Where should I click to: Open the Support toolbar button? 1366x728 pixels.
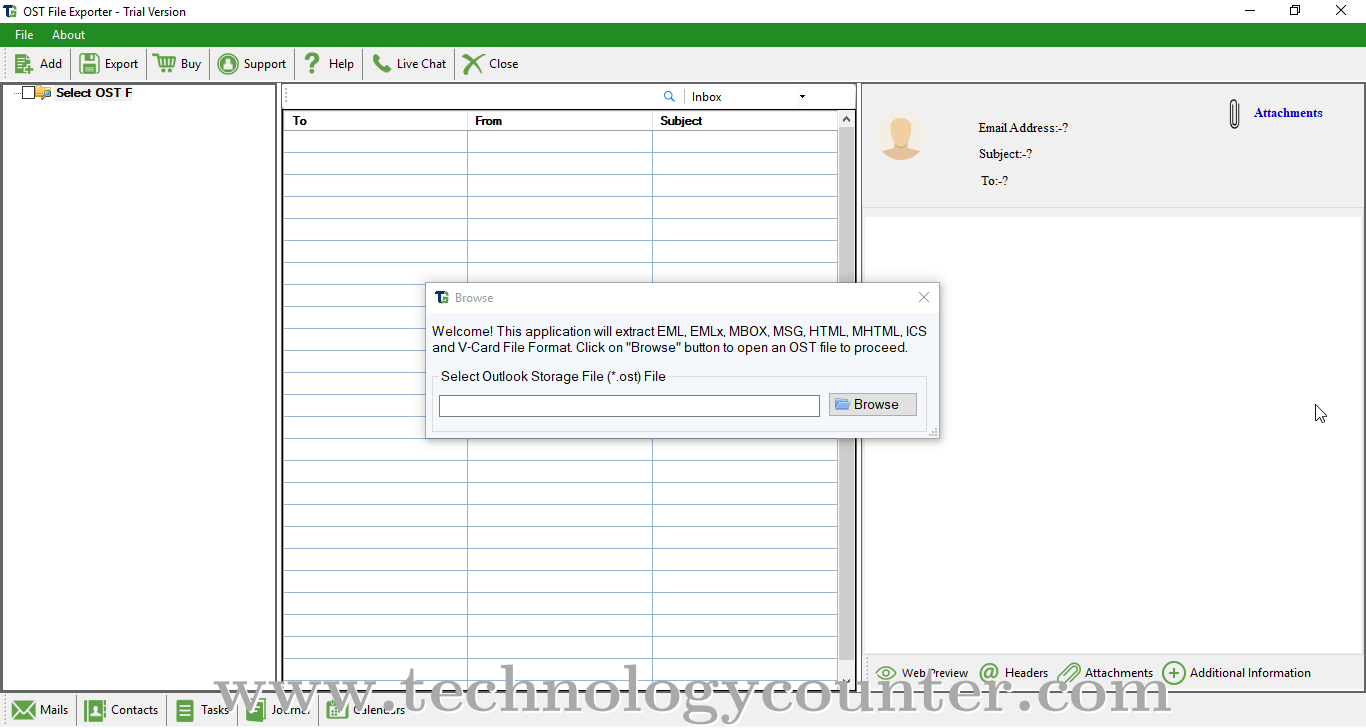coord(252,64)
